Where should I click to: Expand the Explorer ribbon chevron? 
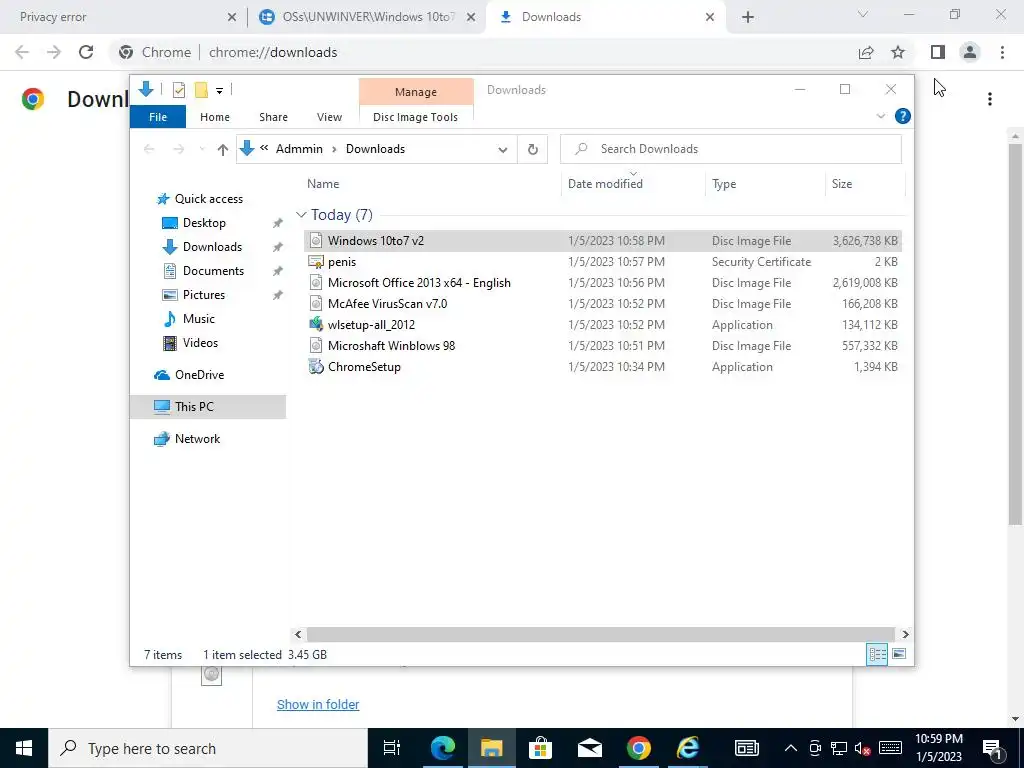click(880, 116)
